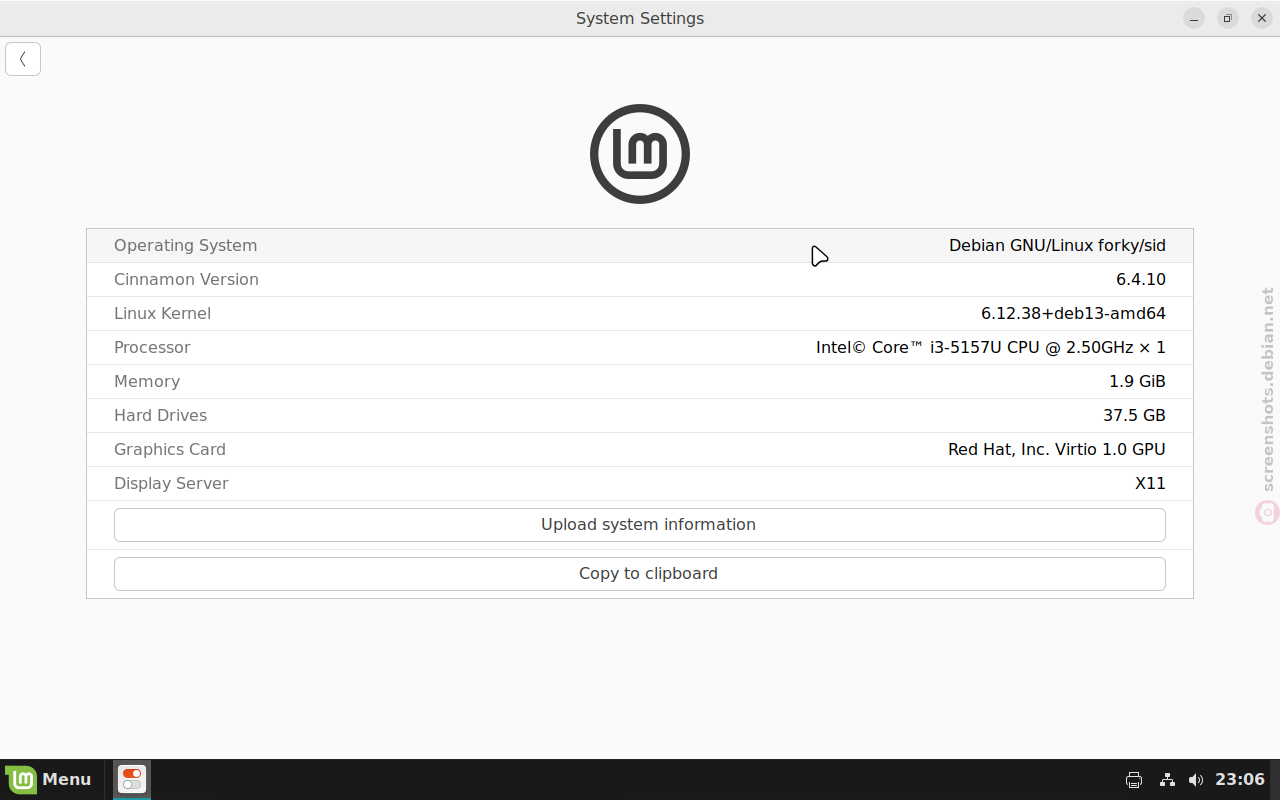Screen dimensions: 1280x800
Task: Close the System Settings window
Action: (x=1262, y=18)
